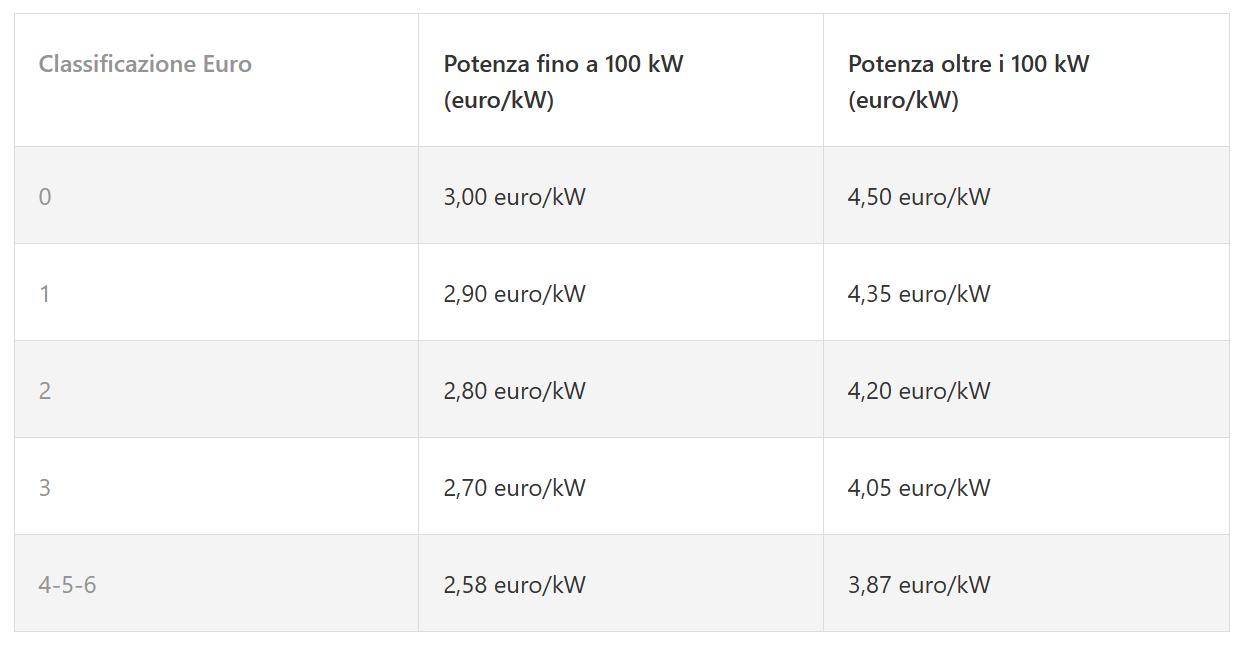The height and width of the screenshot is (648, 1245).
Task: Select Euro classification cell "1"
Action: (x=45, y=294)
